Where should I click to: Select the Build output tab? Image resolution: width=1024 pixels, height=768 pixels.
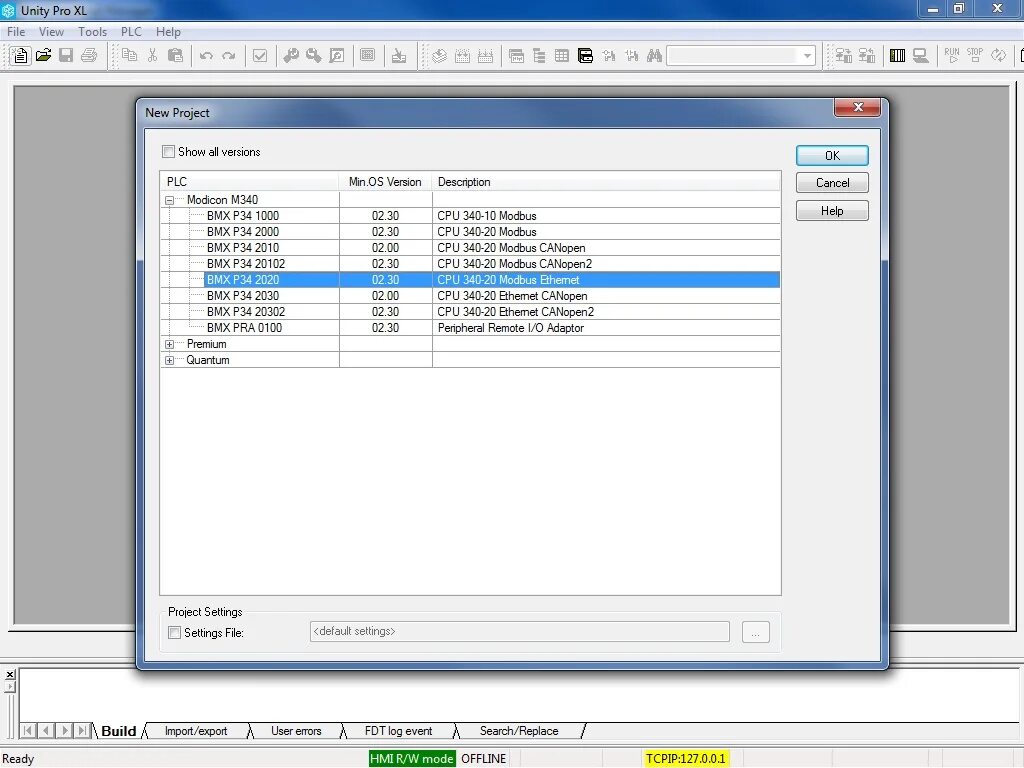(119, 731)
